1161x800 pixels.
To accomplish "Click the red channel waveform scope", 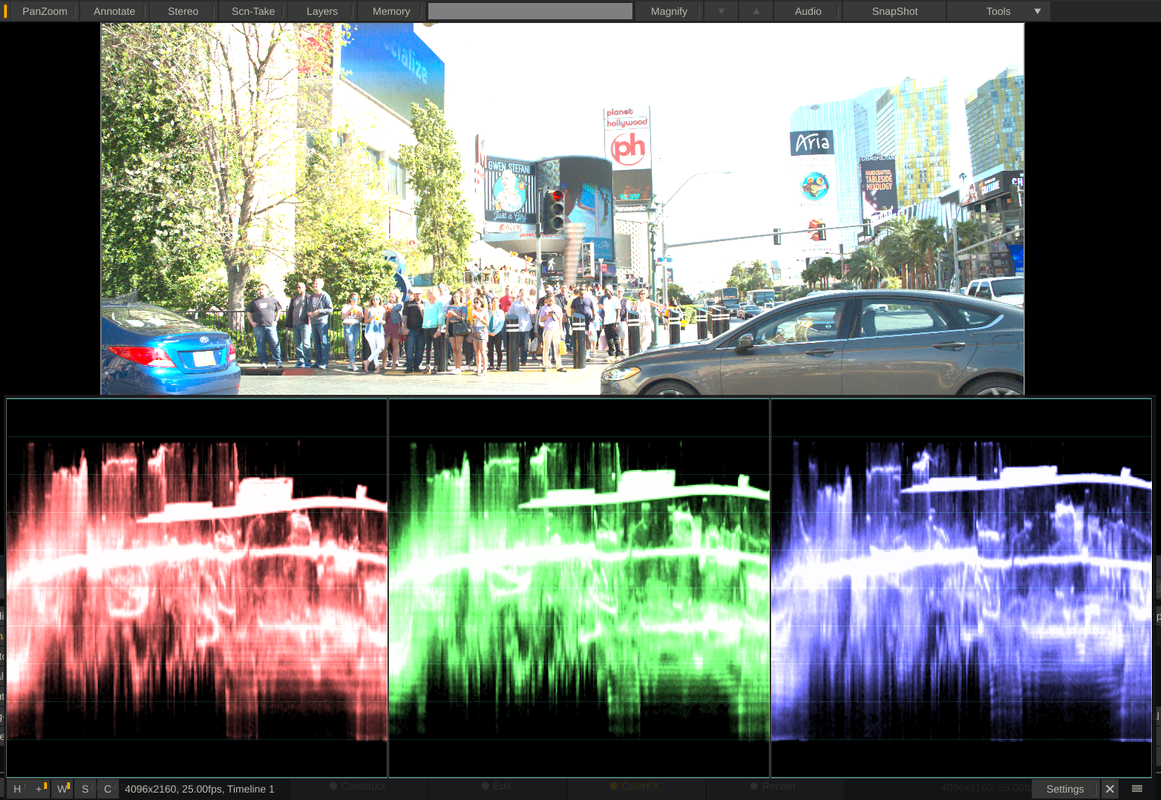I will click(x=197, y=587).
